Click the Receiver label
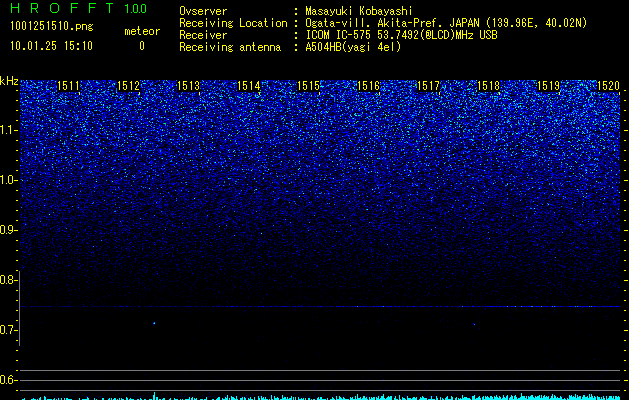Screen dimensions: 629x400 click(203, 35)
